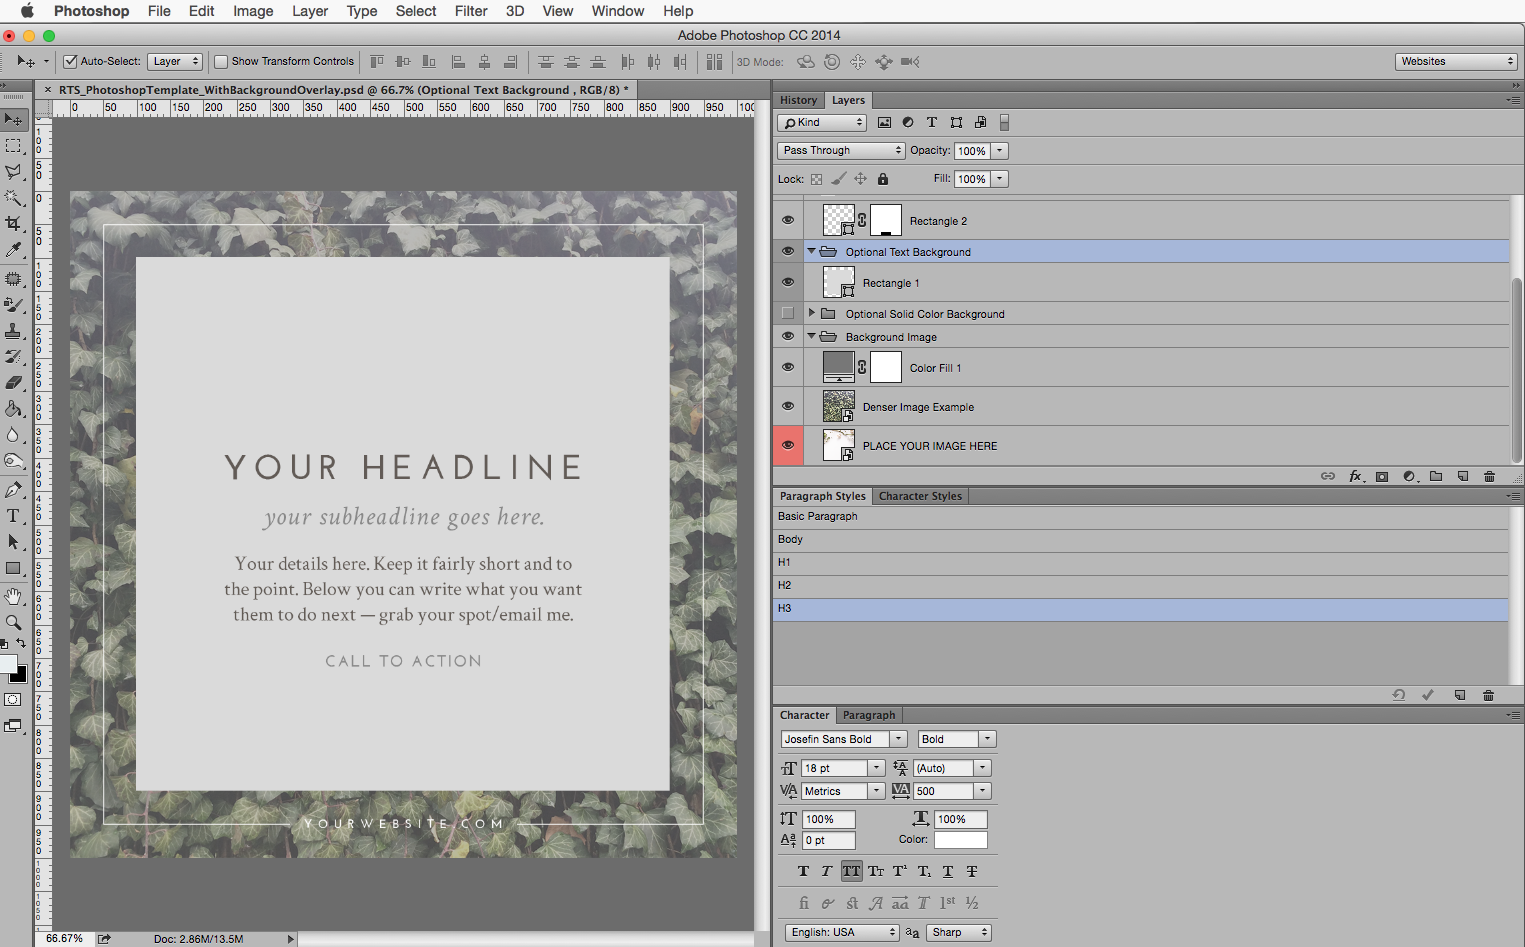Open the Filter menu
Image resolution: width=1525 pixels, height=947 pixels.
[x=471, y=11]
